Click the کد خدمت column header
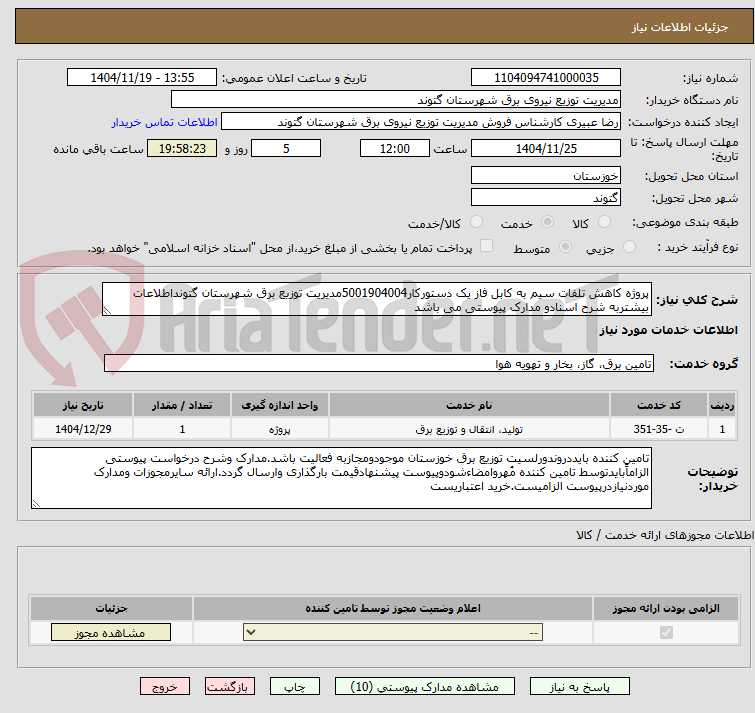Screen dimensions: 755x713 click(659, 405)
